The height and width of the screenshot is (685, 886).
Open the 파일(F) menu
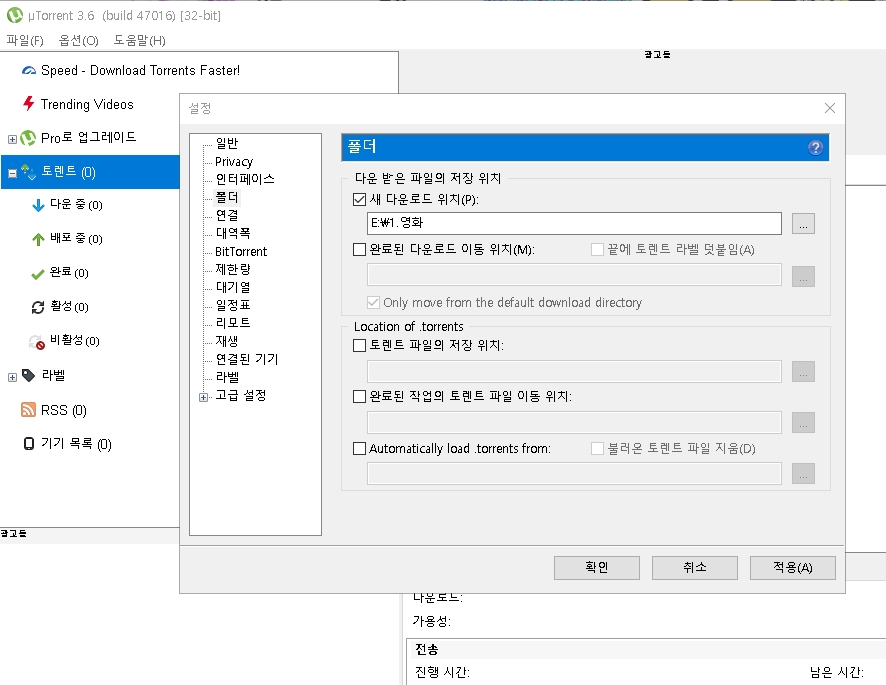pyautogui.click(x=25, y=41)
